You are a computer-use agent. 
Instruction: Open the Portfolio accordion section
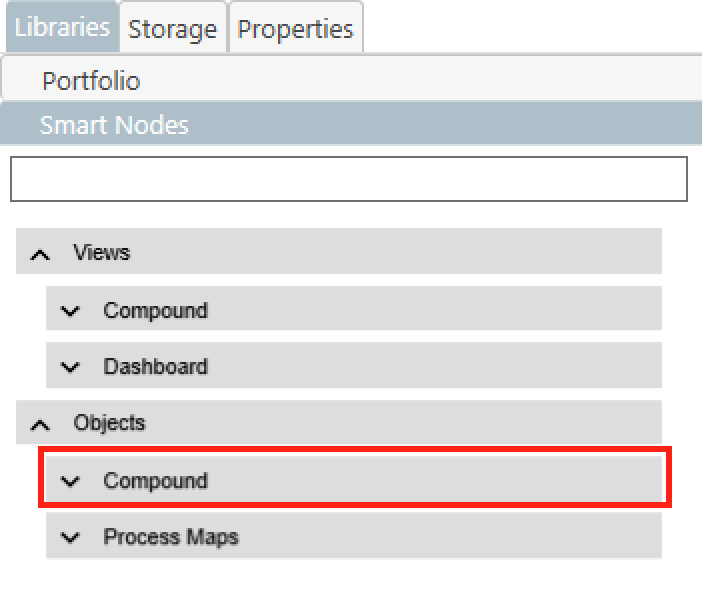[91, 81]
